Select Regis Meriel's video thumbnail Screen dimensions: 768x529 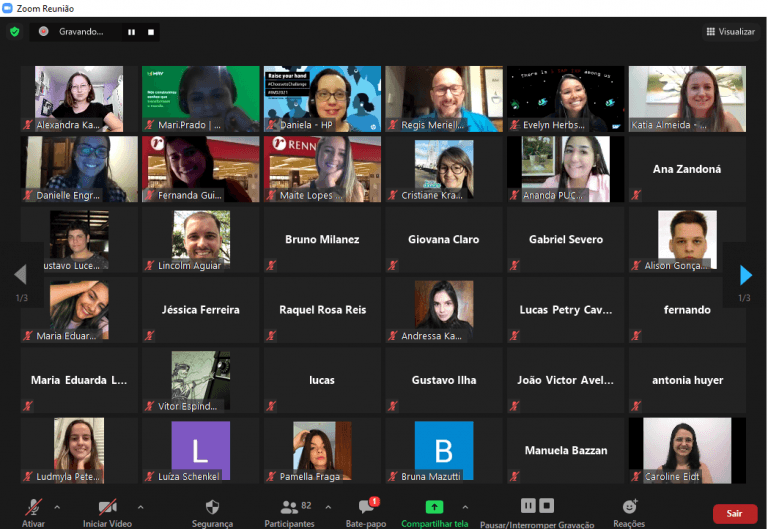444,99
